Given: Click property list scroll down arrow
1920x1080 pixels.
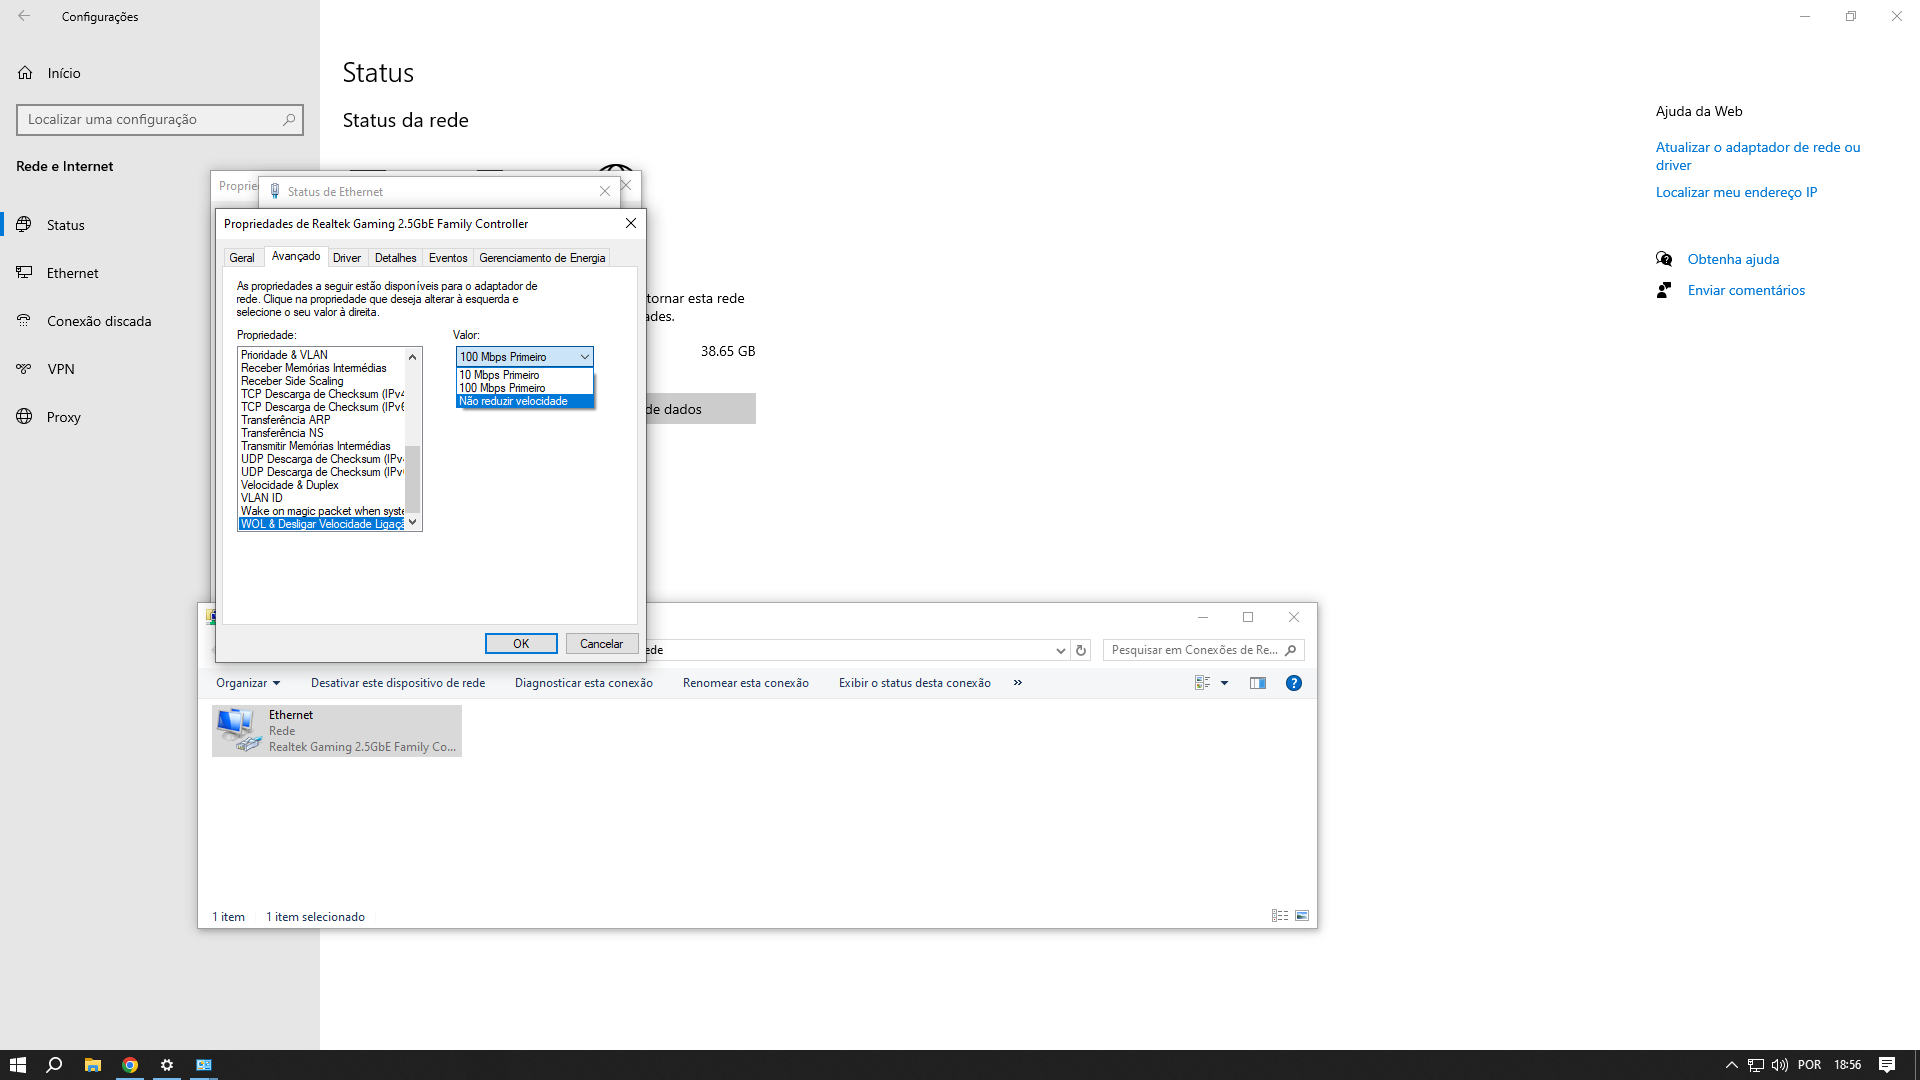Looking at the screenshot, I should click(412, 523).
